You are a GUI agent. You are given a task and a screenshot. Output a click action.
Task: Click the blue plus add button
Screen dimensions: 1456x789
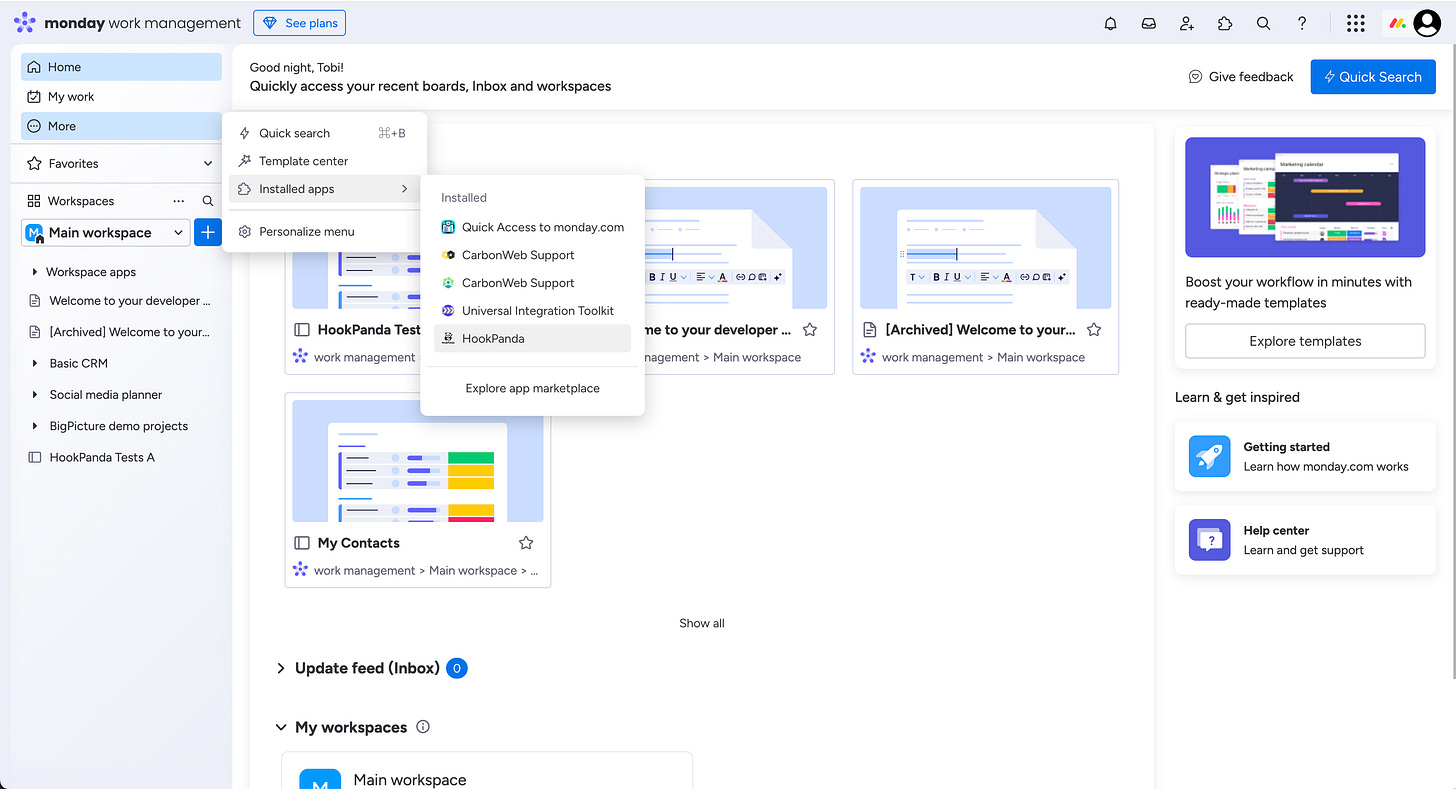pyautogui.click(x=208, y=233)
